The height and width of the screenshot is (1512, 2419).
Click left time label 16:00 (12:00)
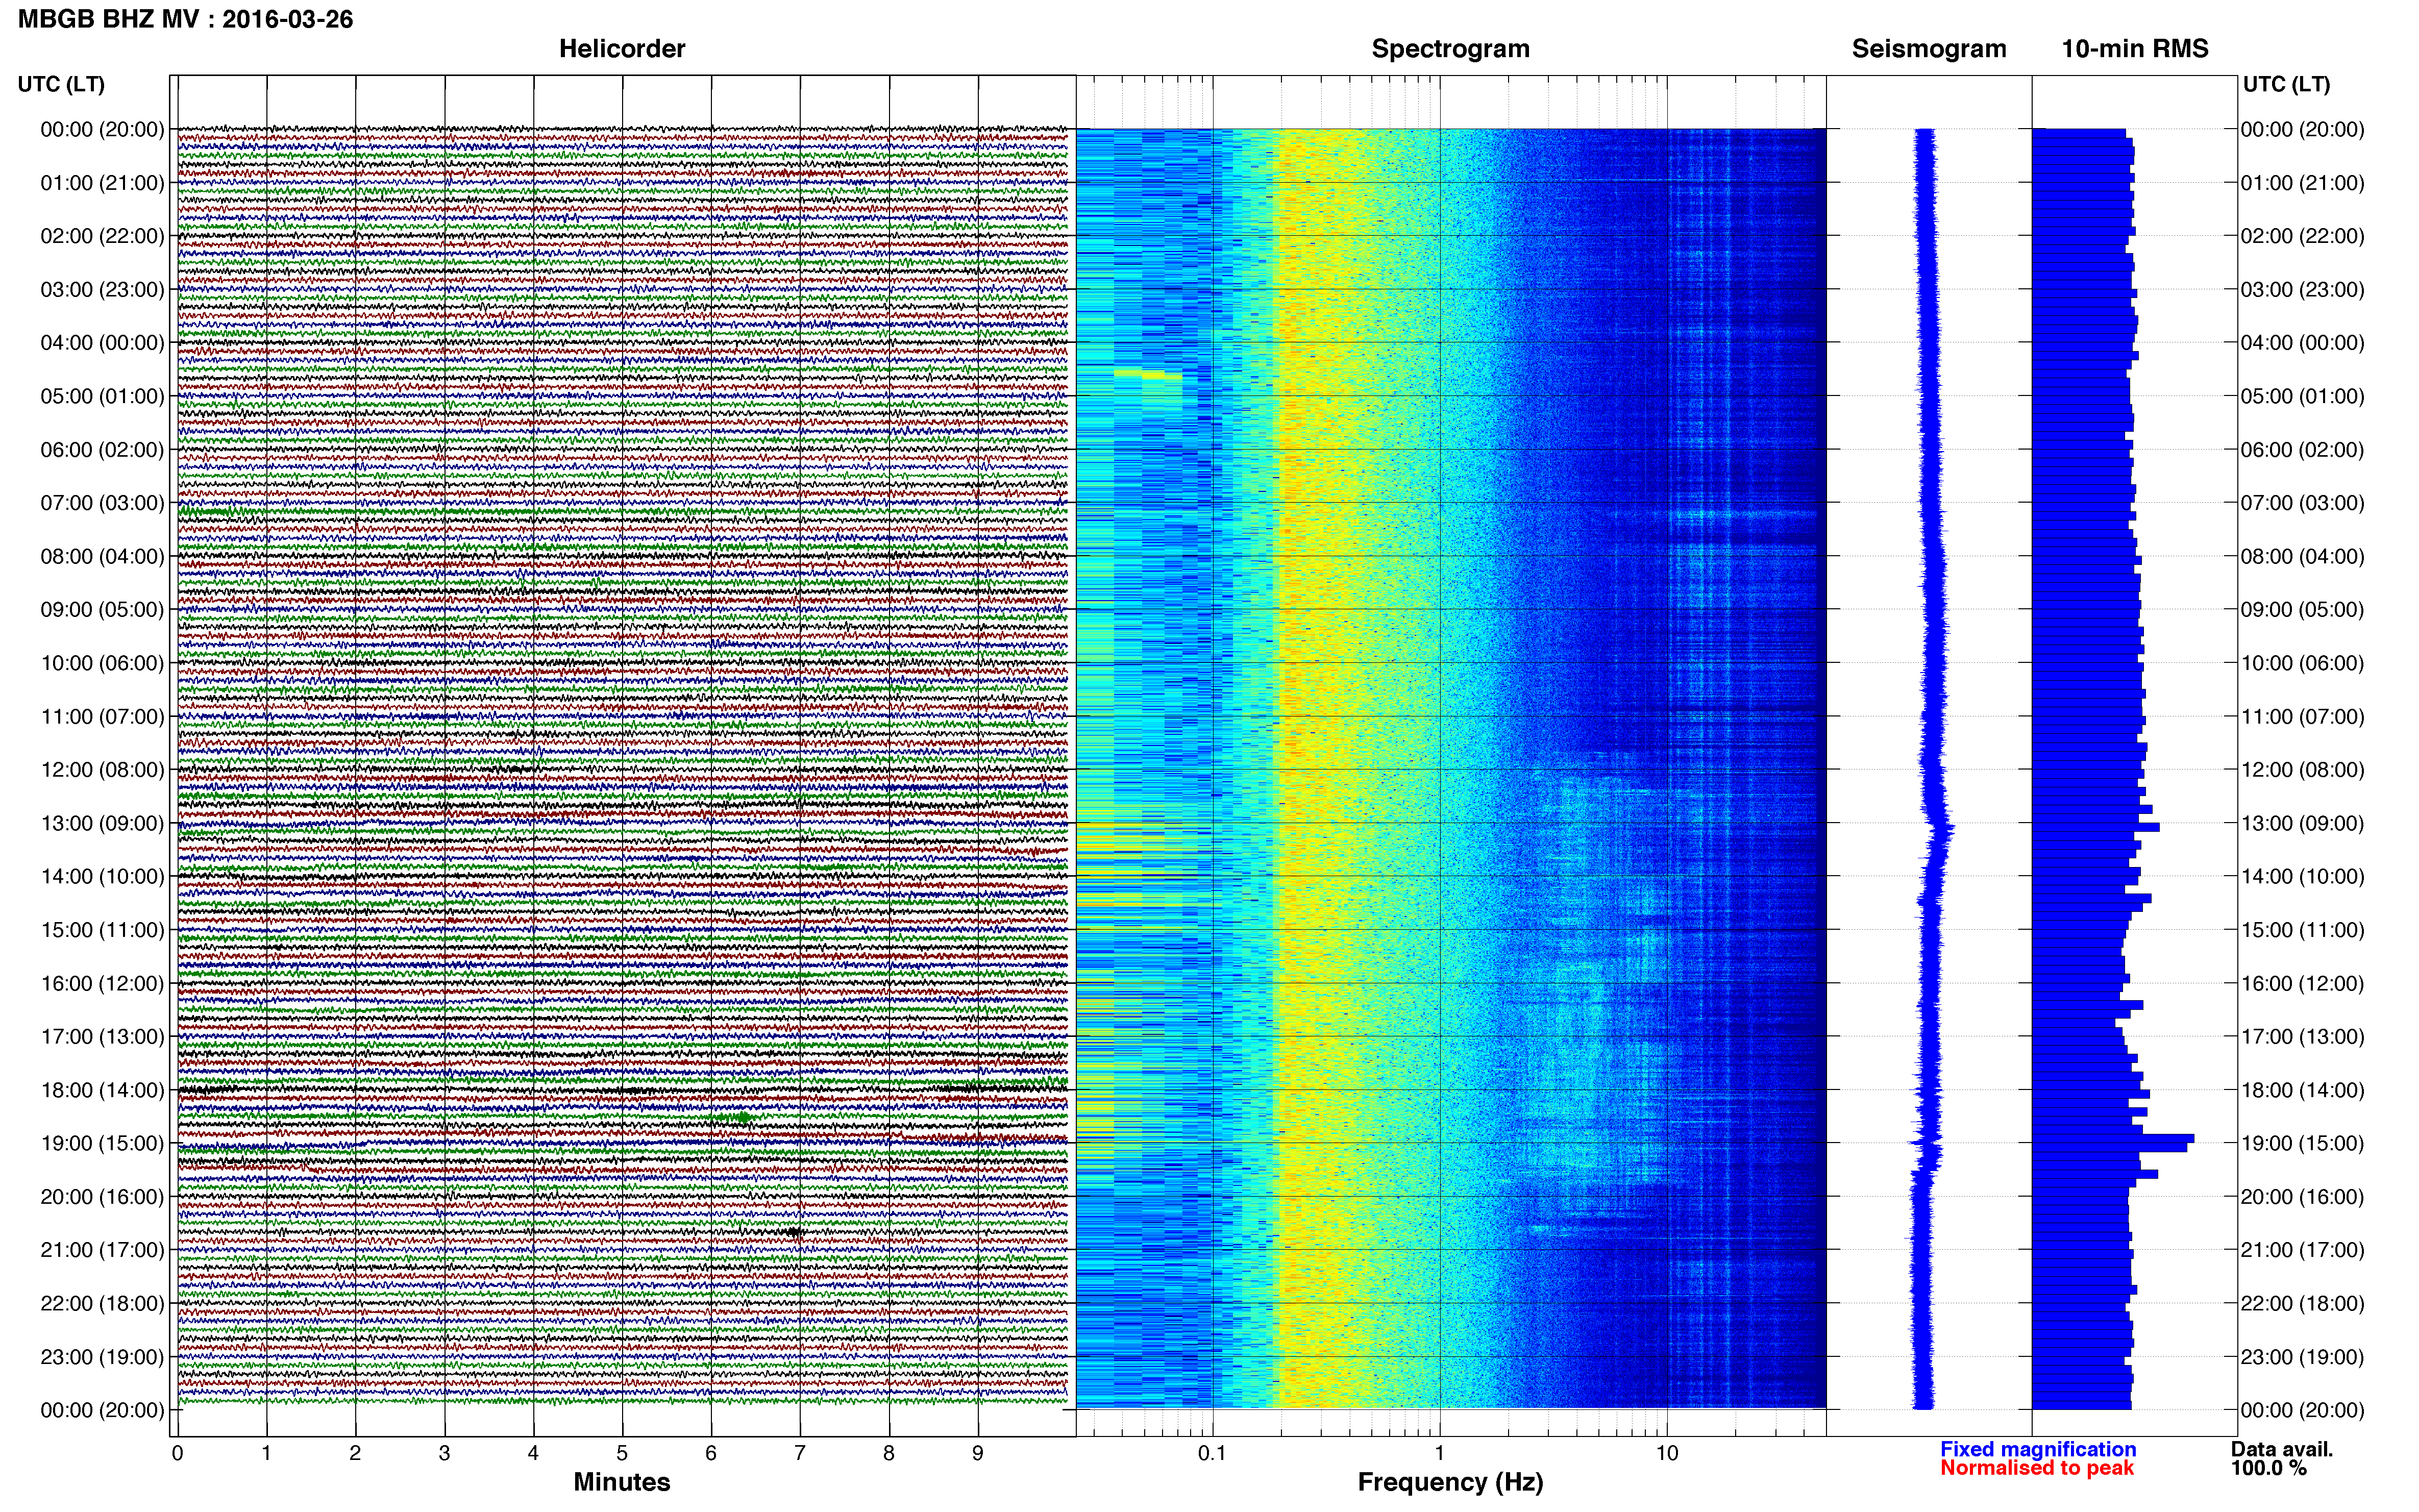coord(102,984)
